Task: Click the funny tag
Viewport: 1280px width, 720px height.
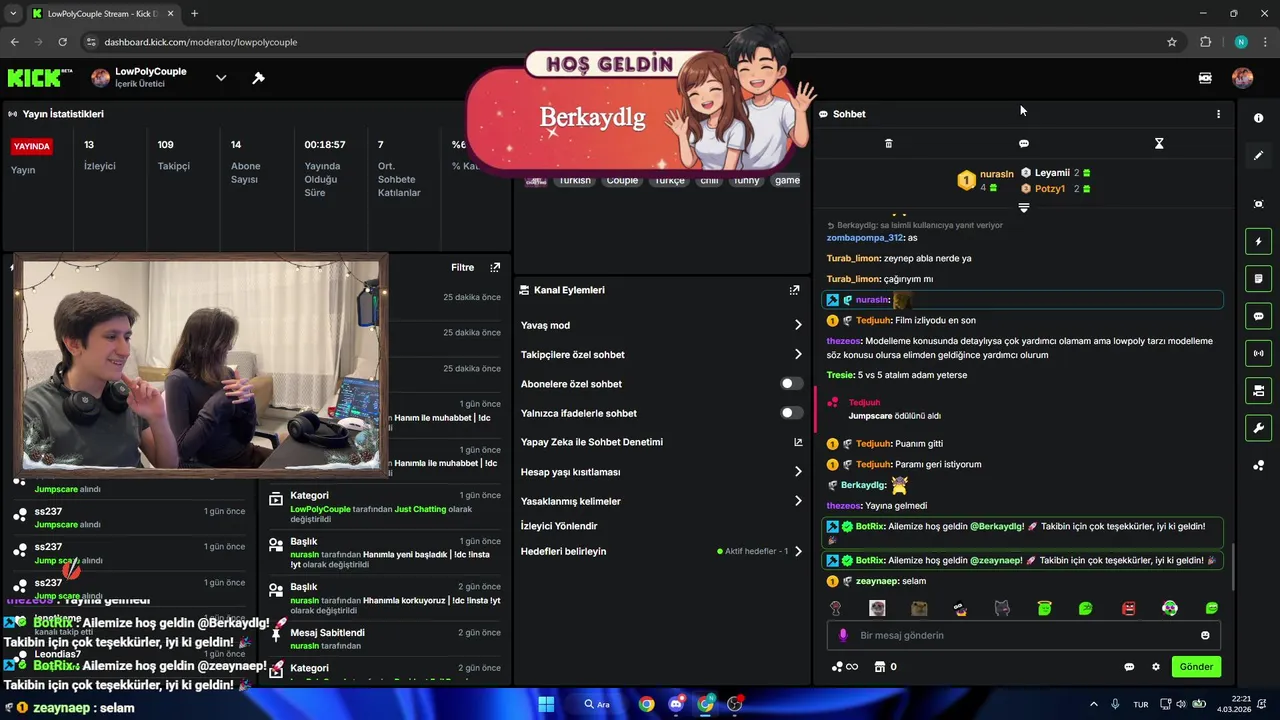Action: [x=746, y=180]
